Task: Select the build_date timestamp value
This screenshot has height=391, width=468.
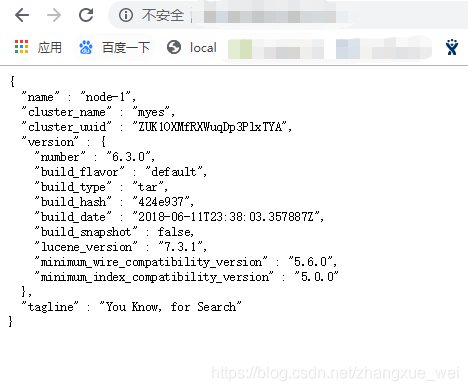Action: click(226, 217)
